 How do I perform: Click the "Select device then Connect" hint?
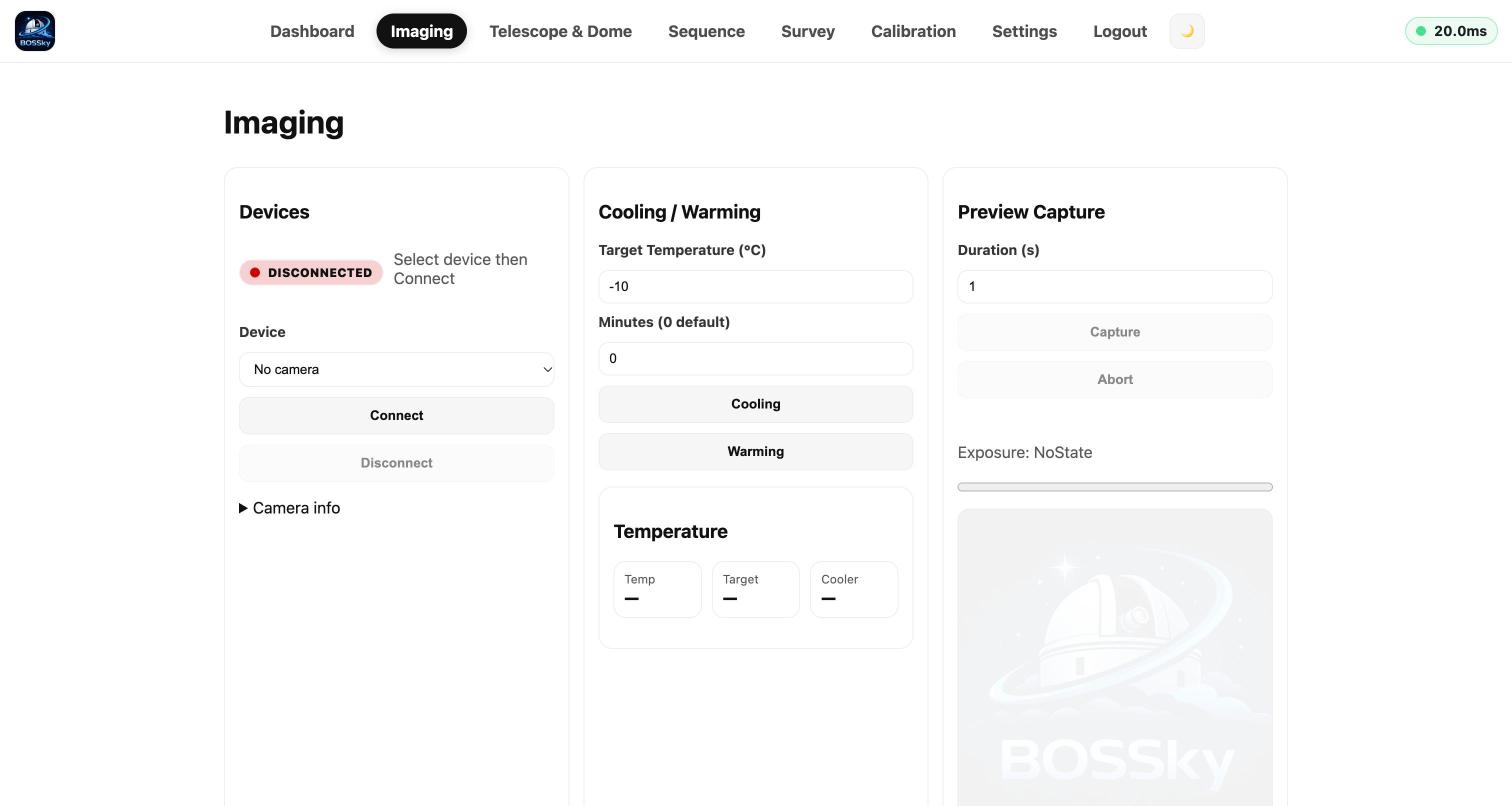coord(460,269)
